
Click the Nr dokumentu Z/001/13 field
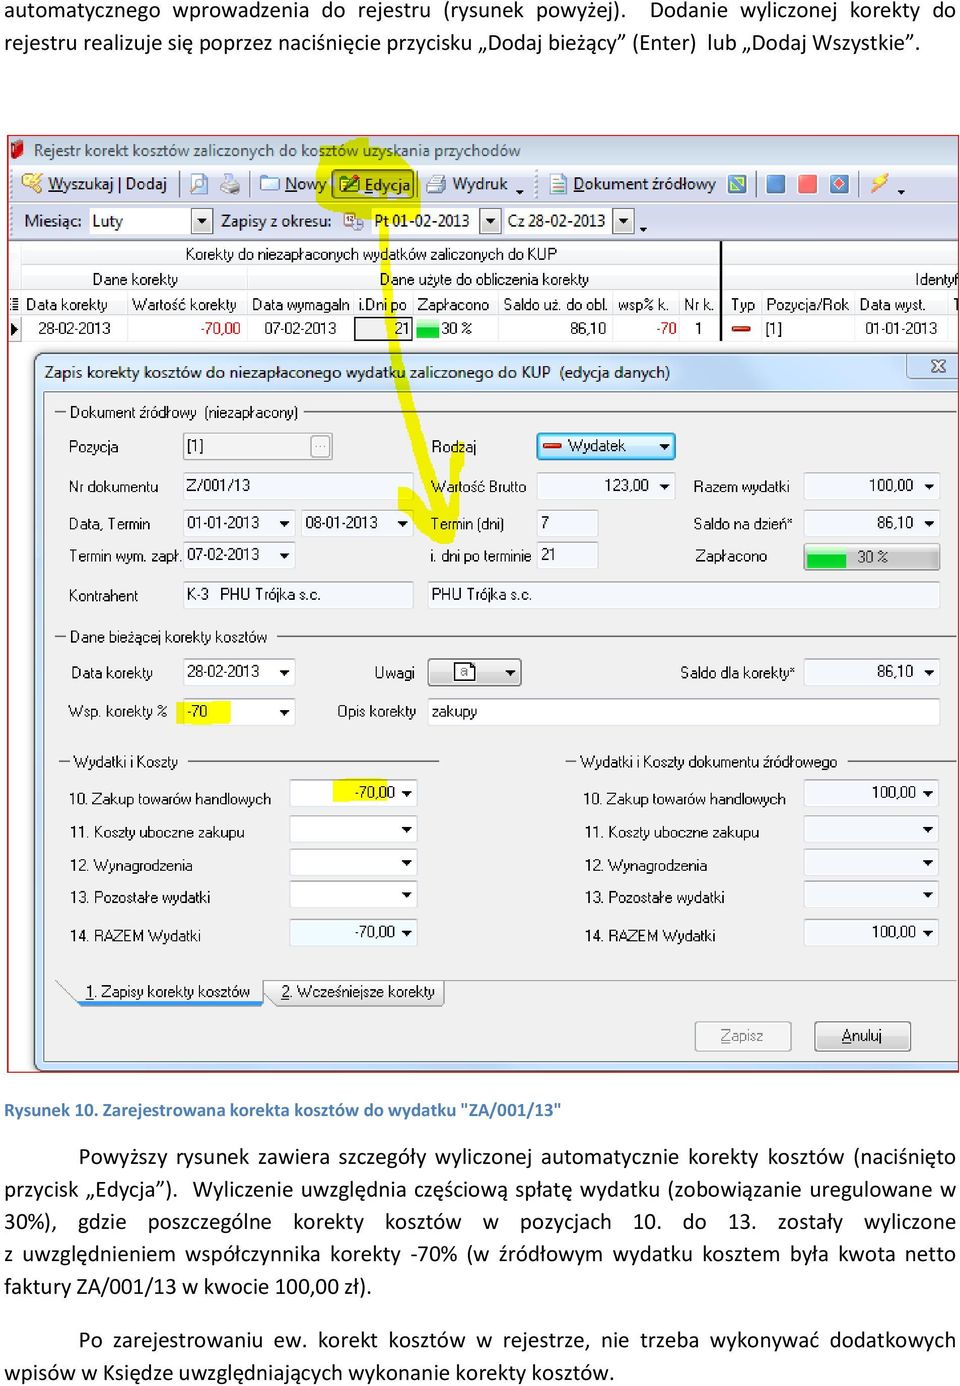(x=298, y=486)
